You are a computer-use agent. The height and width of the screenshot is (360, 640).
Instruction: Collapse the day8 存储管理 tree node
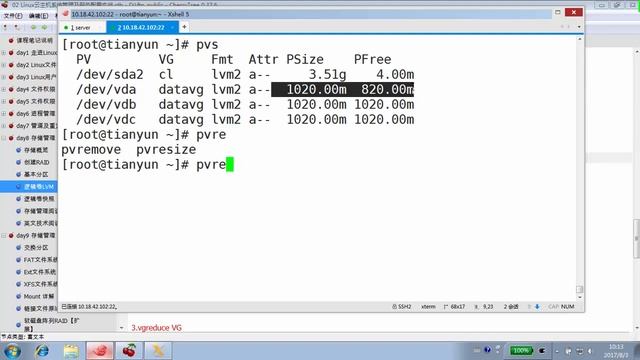click(x=4, y=138)
